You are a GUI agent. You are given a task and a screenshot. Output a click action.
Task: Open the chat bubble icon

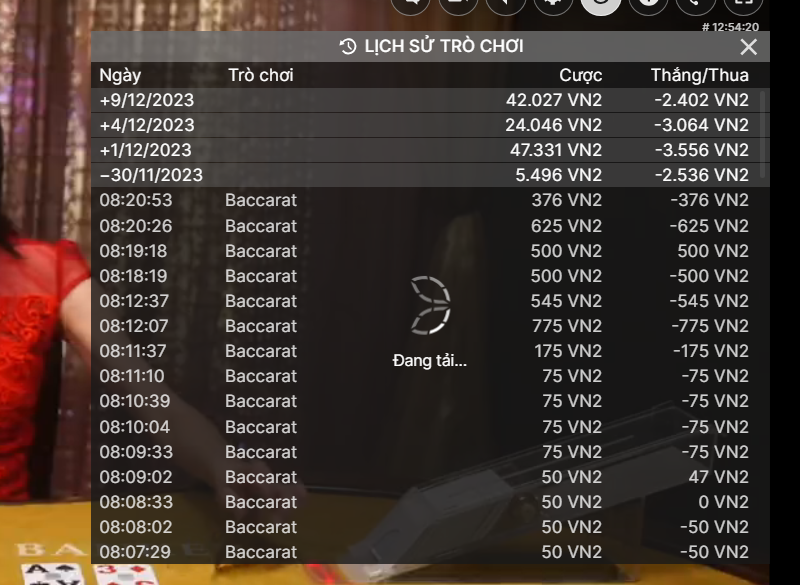(411, 4)
